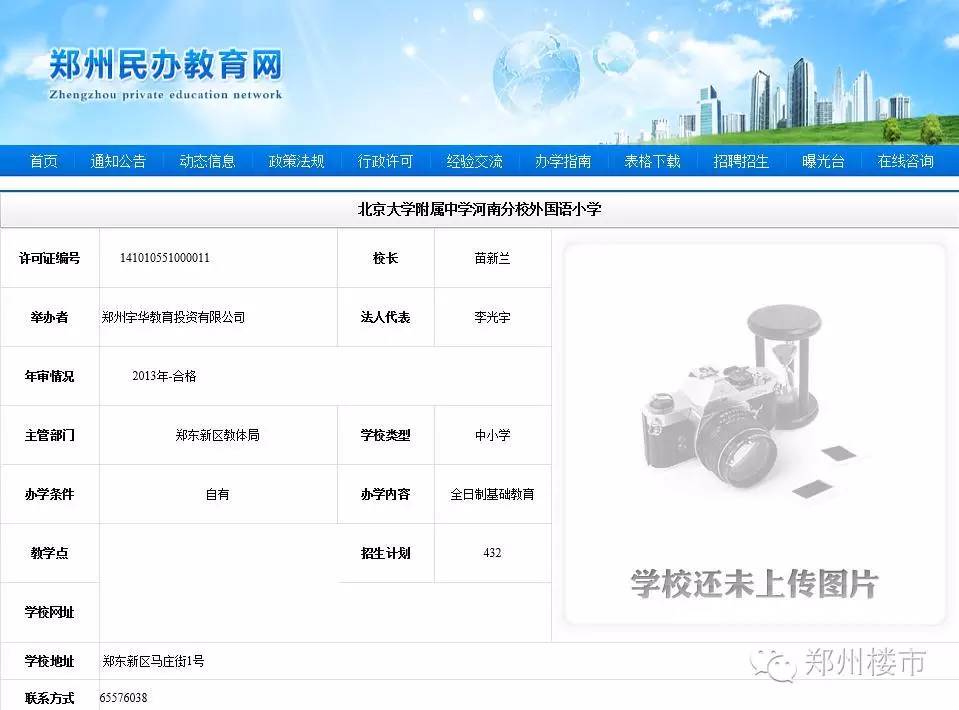This screenshot has height=710, width=959.
Task: Click the school title 北京大学附属中学河南分校外国语小学
Action: (x=480, y=209)
